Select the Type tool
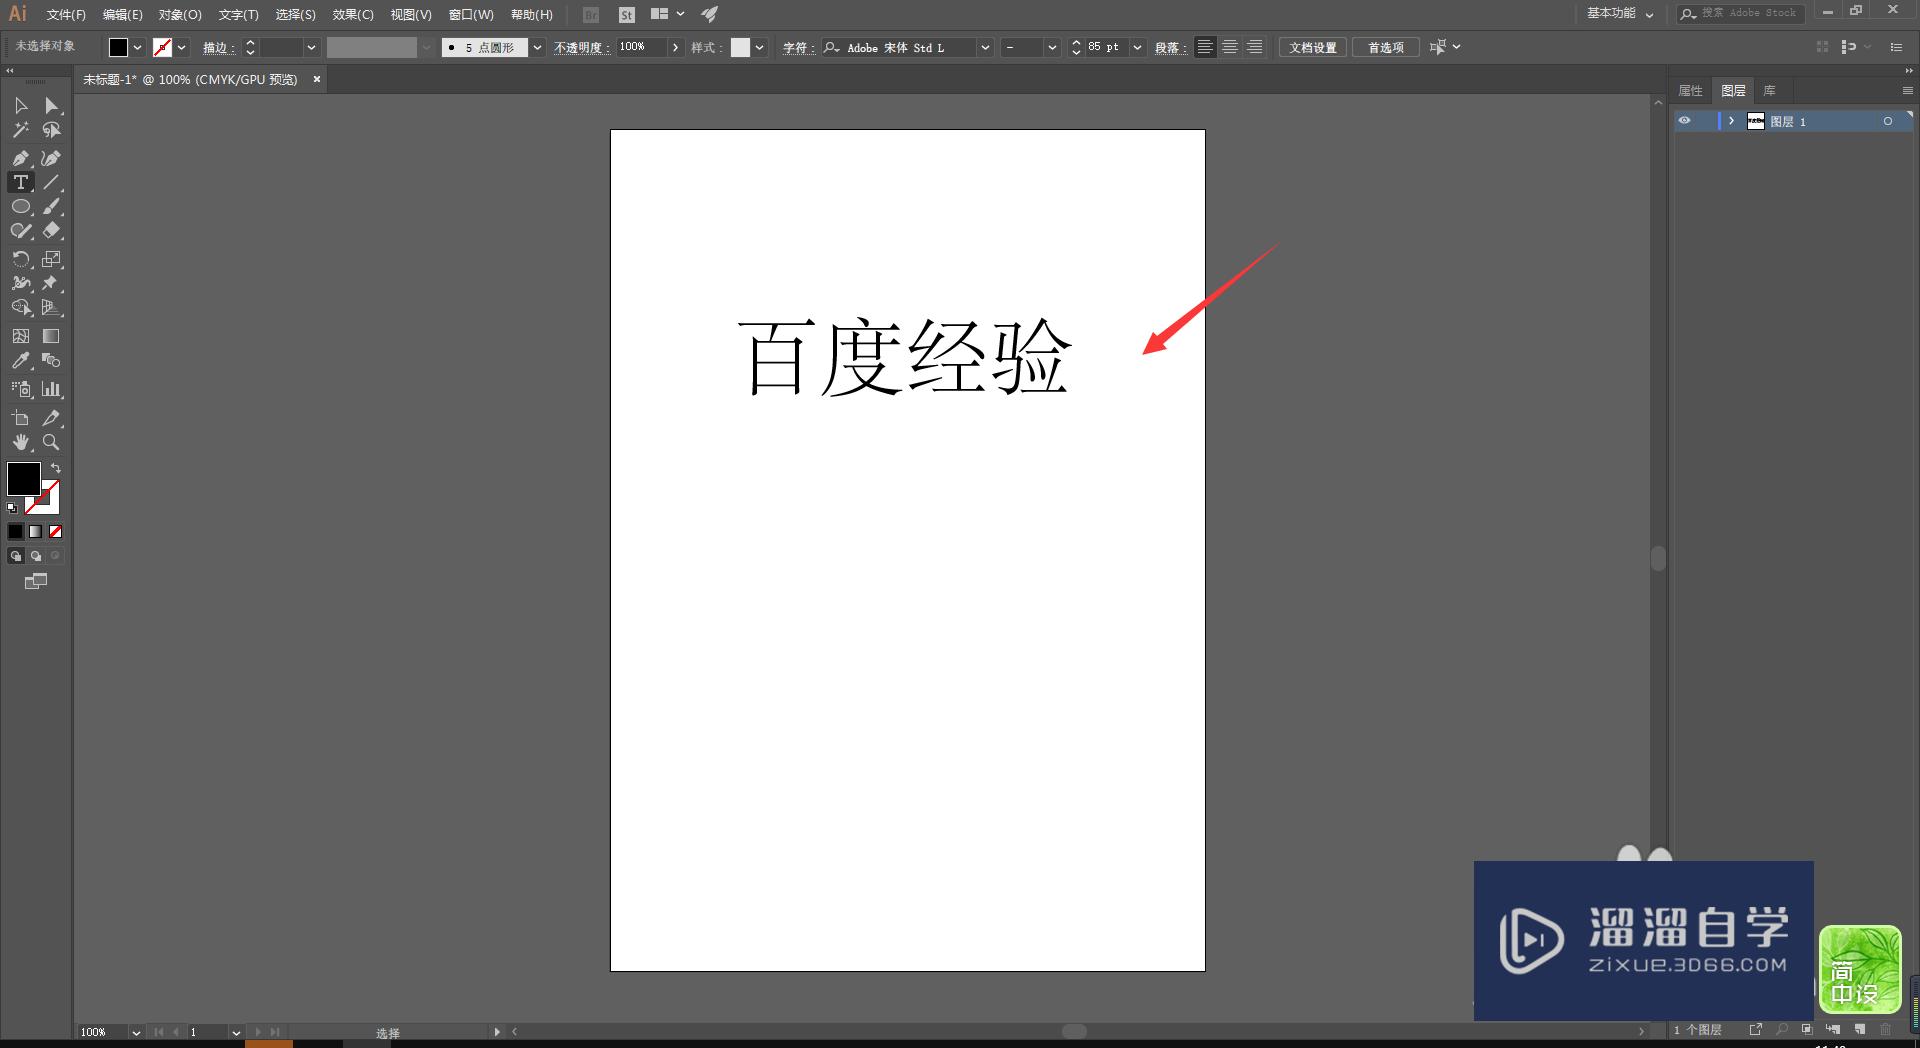 (20, 182)
